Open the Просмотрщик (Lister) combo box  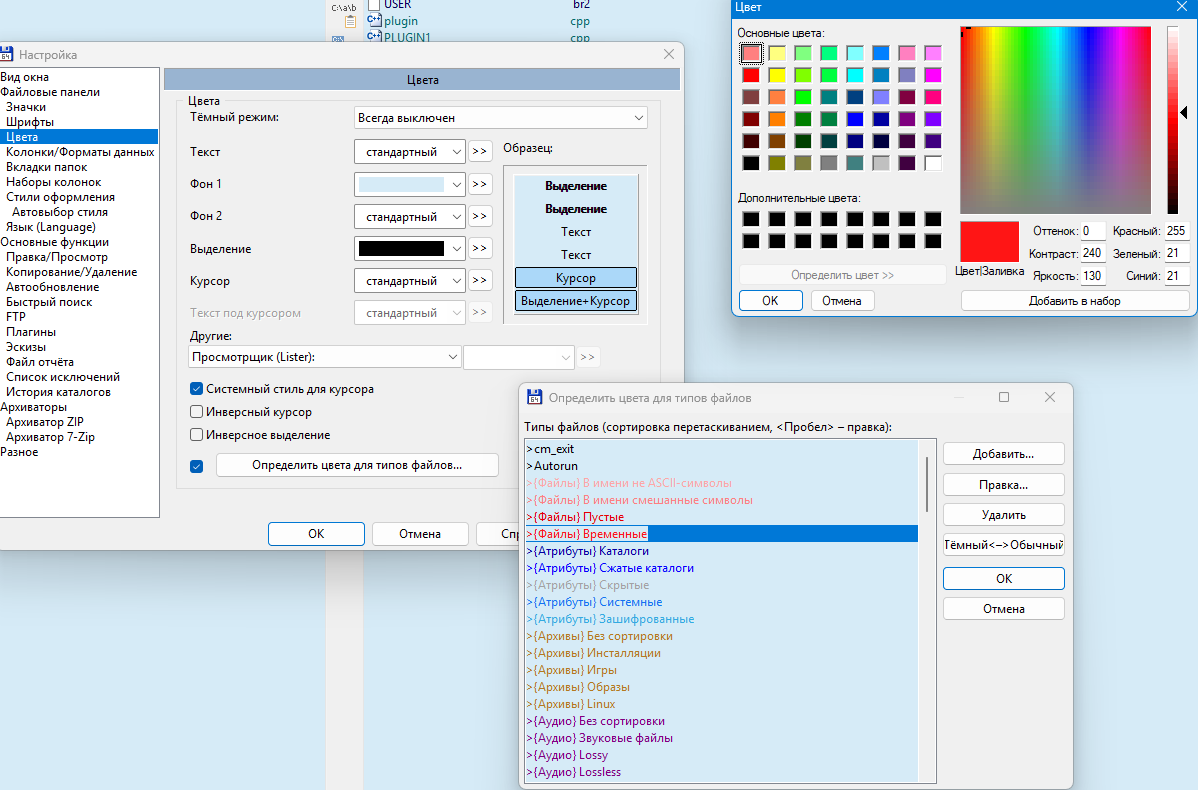(x=324, y=357)
